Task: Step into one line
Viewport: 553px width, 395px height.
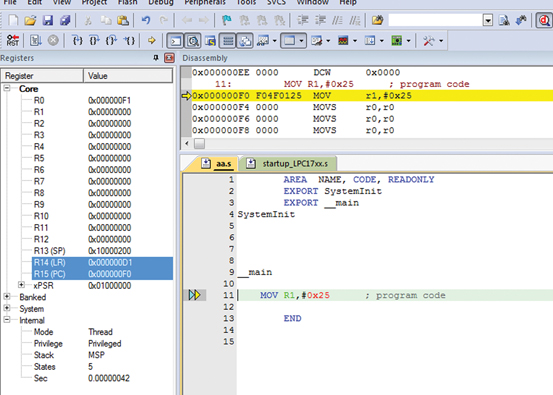Action: tap(78, 41)
